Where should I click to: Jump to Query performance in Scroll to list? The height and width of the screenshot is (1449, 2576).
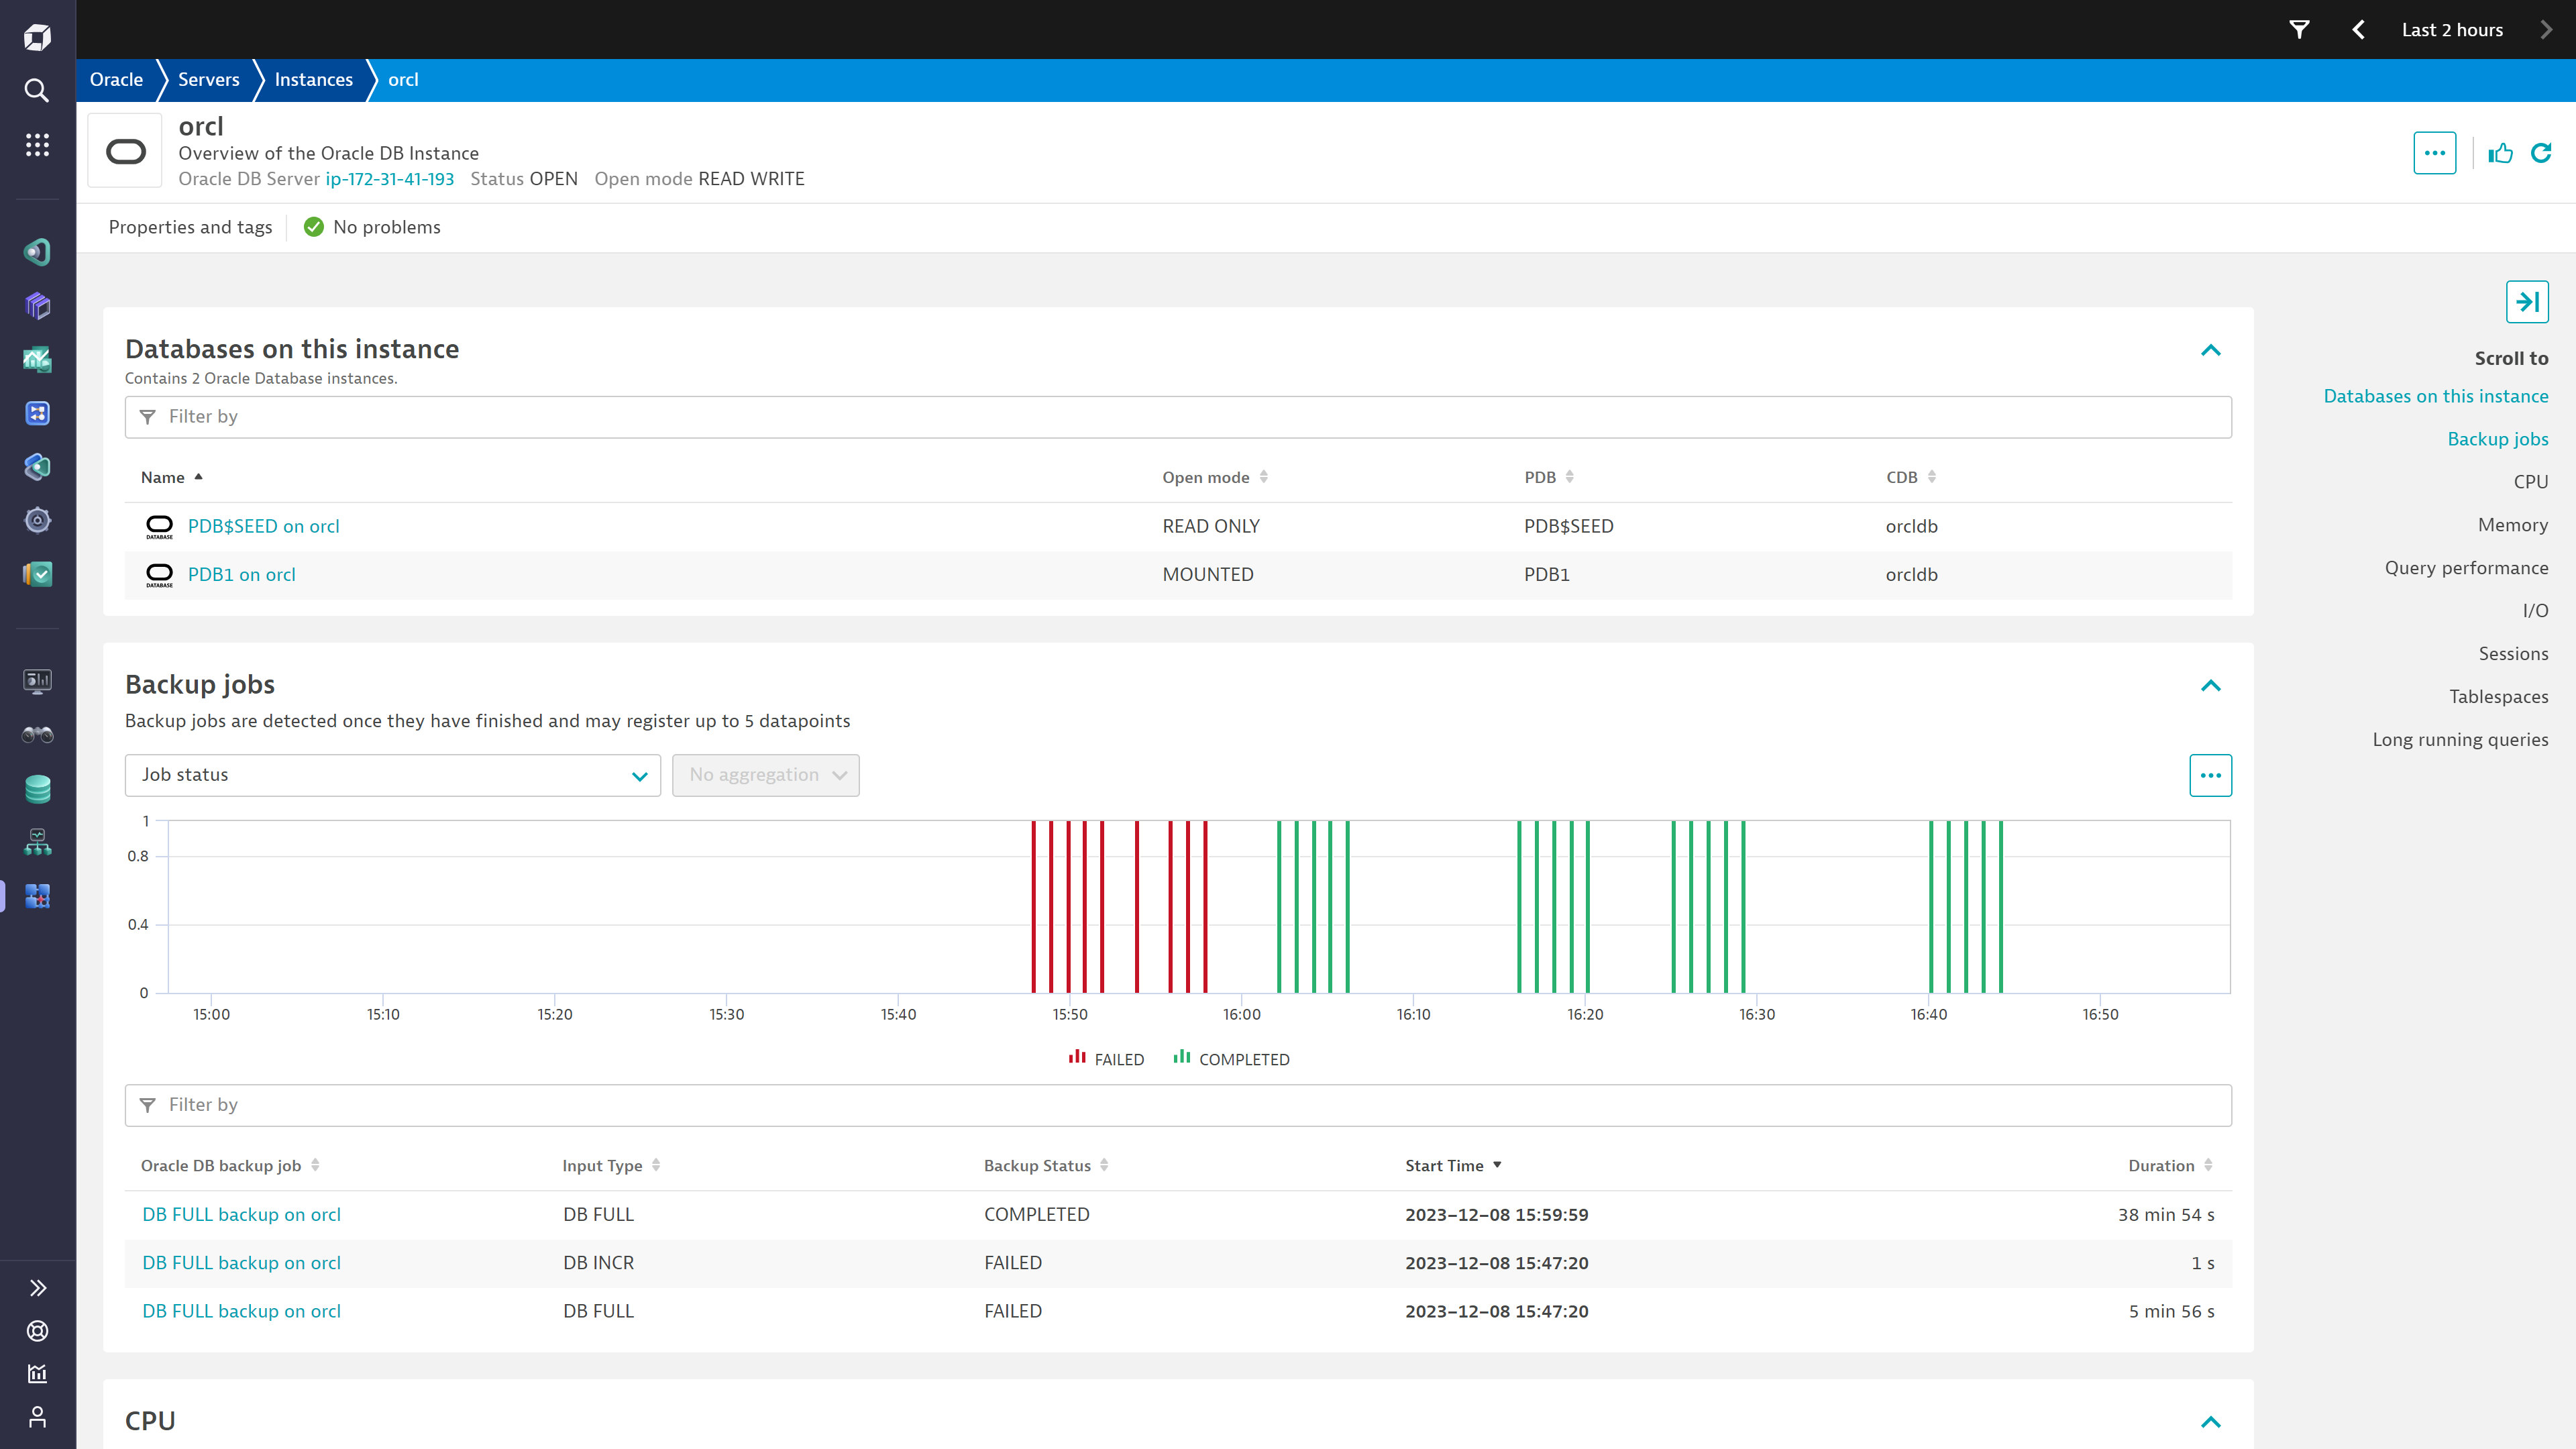click(x=2466, y=568)
